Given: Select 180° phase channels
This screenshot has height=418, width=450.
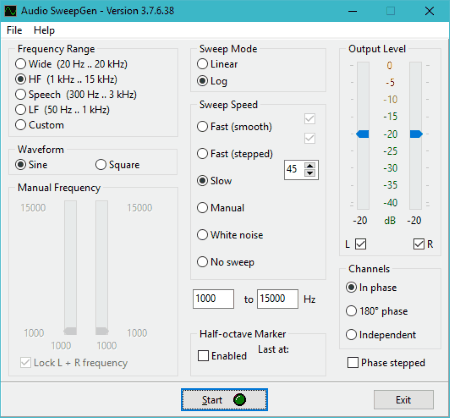Looking at the screenshot, I should click(377, 311).
